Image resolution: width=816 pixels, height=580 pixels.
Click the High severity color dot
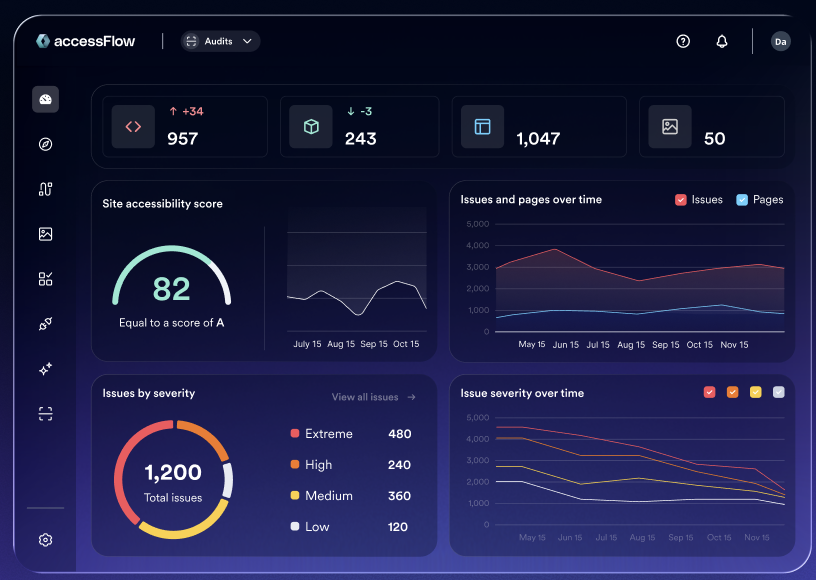coord(295,464)
